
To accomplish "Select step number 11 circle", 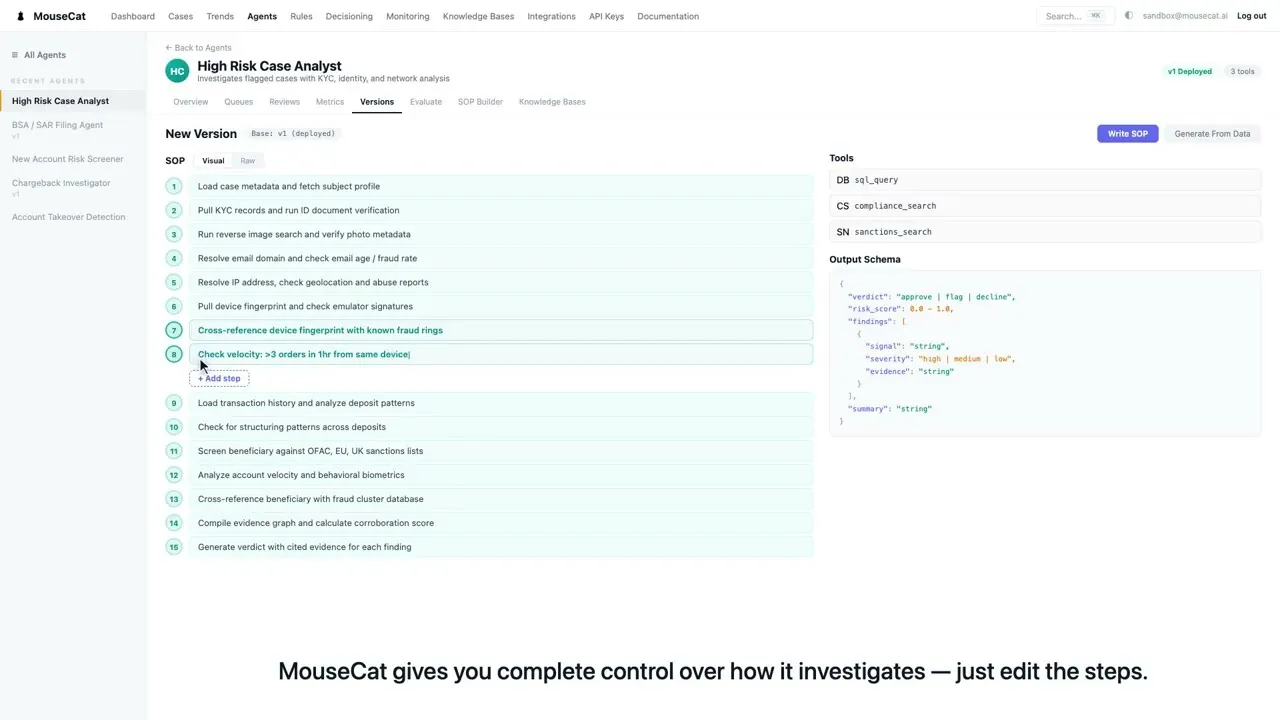I will pos(174,451).
